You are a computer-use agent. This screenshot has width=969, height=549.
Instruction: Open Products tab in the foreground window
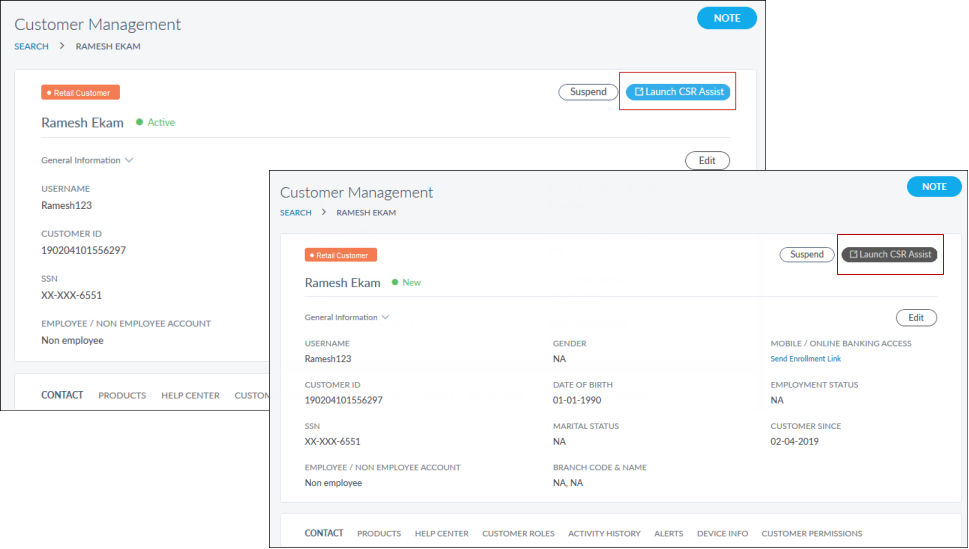(x=379, y=534)
